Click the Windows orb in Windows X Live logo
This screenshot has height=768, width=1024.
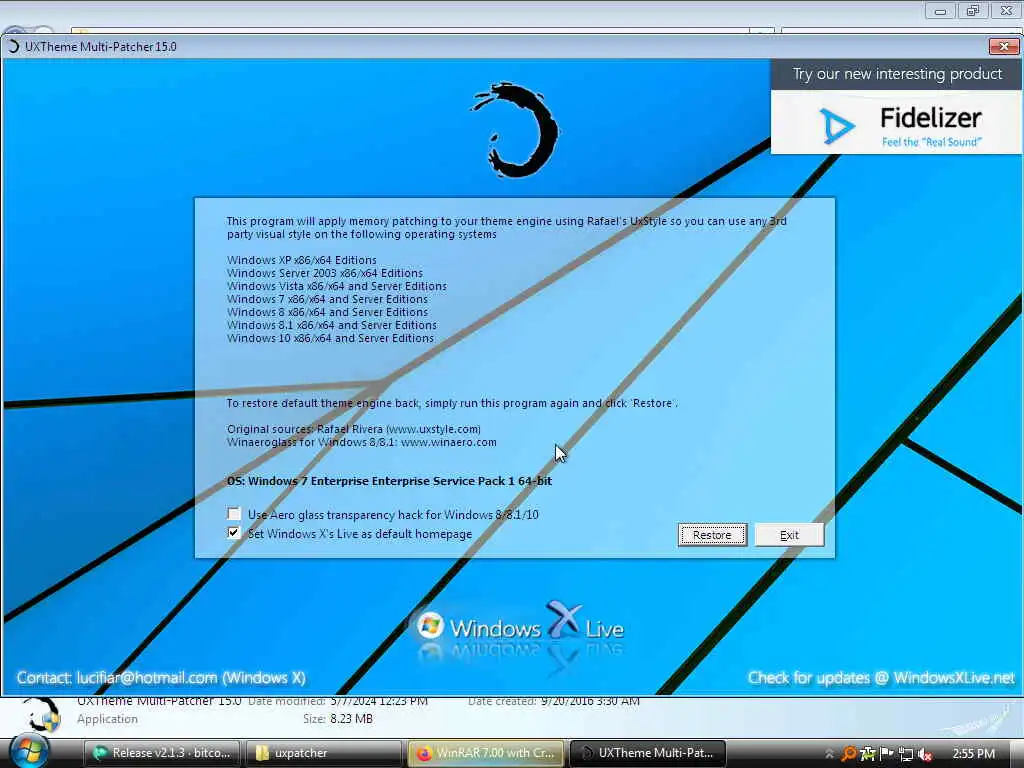click(430, 626)
